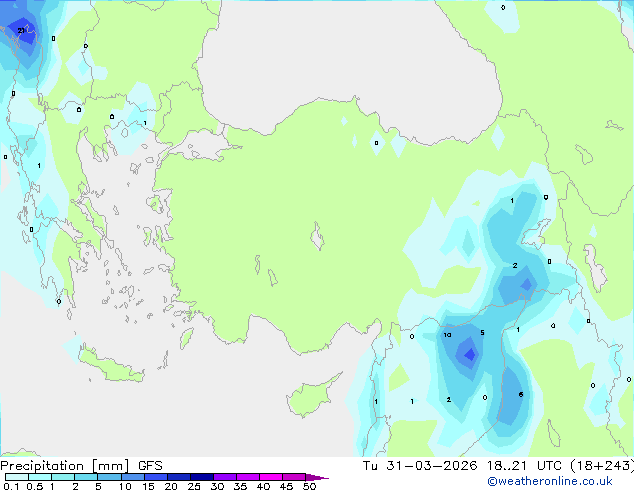Click the '30' legend scale label
The image size is (634, 490).
coord(217,486)
